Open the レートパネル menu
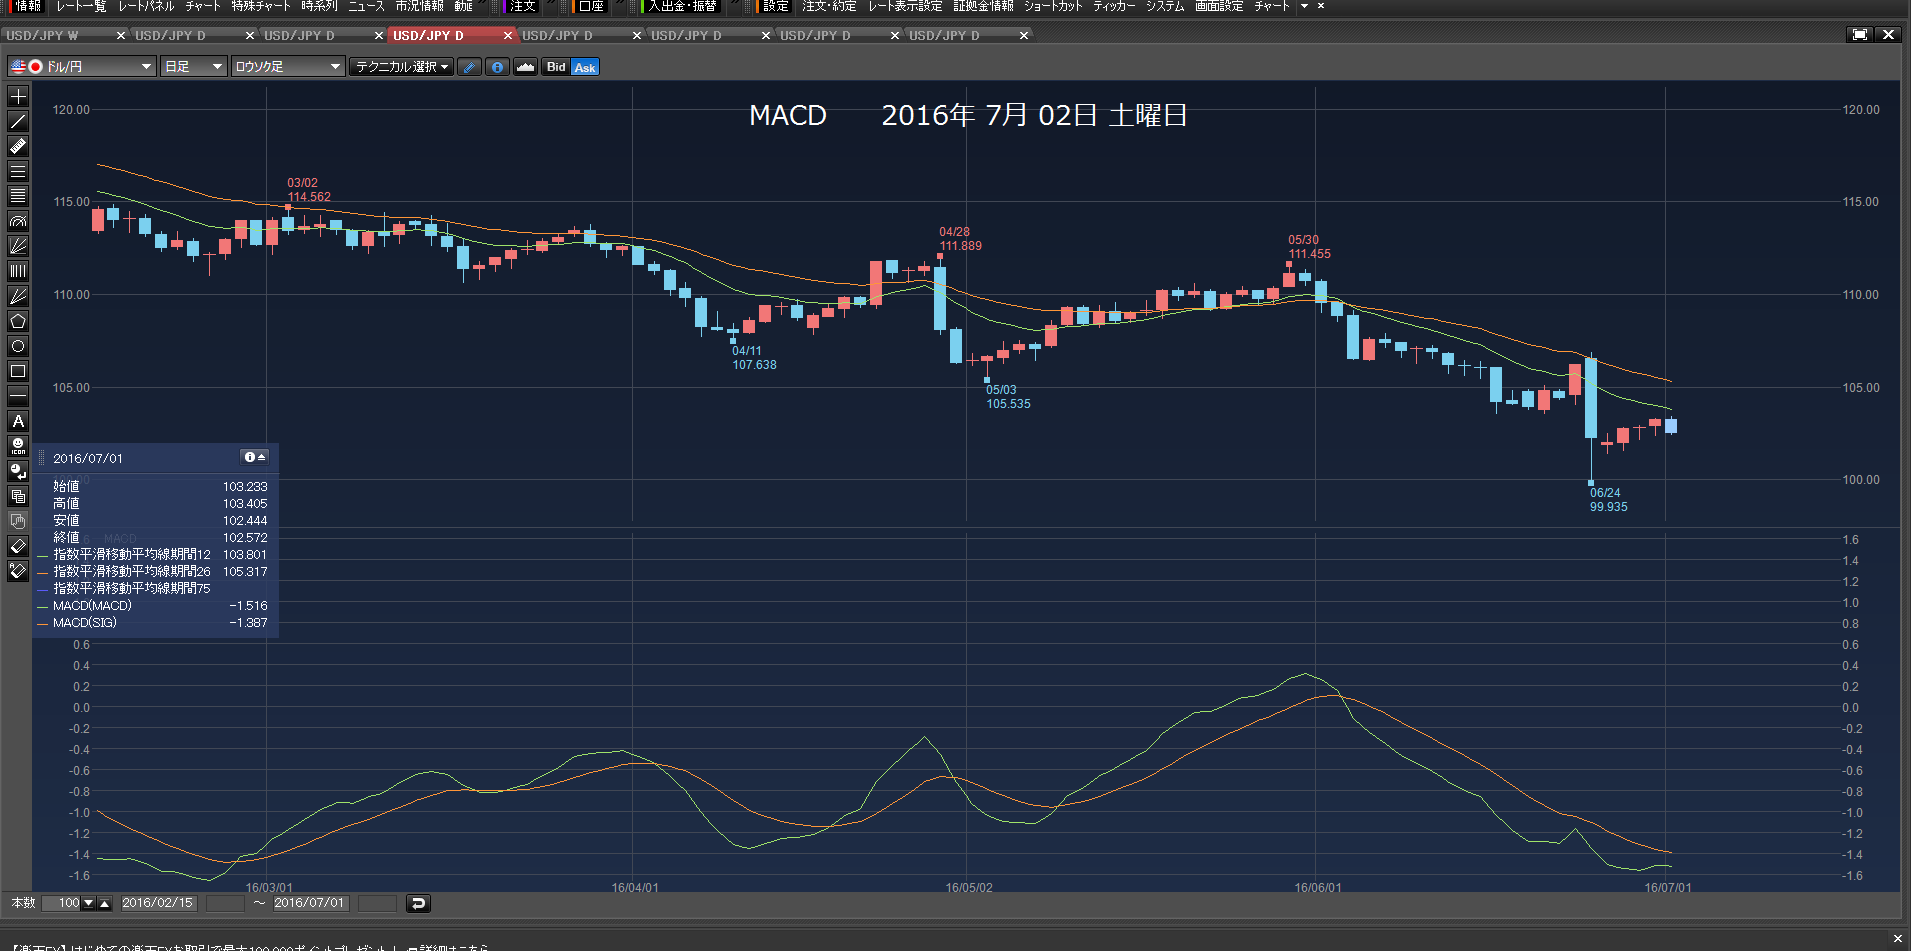The image size is (1911, 951). [x=146, y=6]
